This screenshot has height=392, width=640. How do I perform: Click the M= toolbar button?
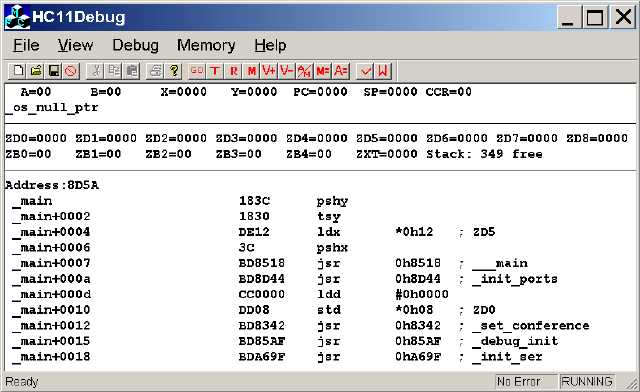point(322,71)
